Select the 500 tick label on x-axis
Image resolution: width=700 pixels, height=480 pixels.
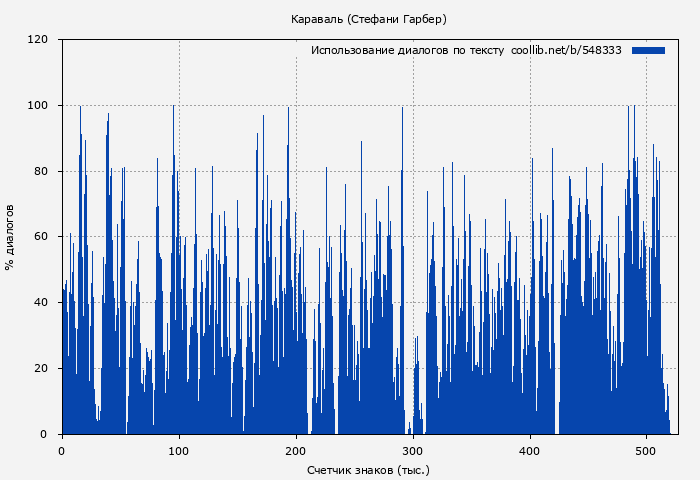pos(646,450)
